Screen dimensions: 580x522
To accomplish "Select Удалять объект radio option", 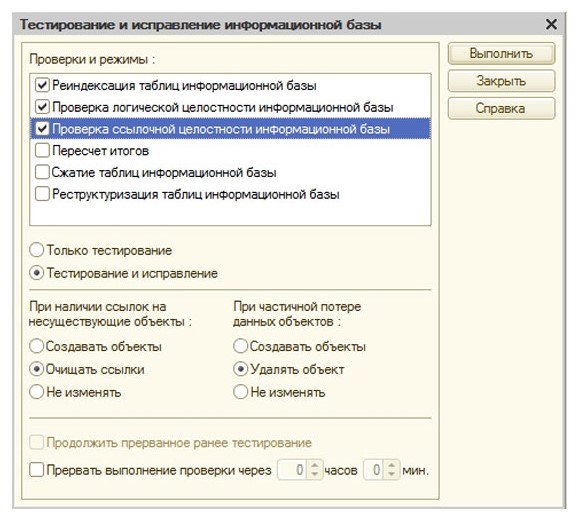I will click(240, 369).
